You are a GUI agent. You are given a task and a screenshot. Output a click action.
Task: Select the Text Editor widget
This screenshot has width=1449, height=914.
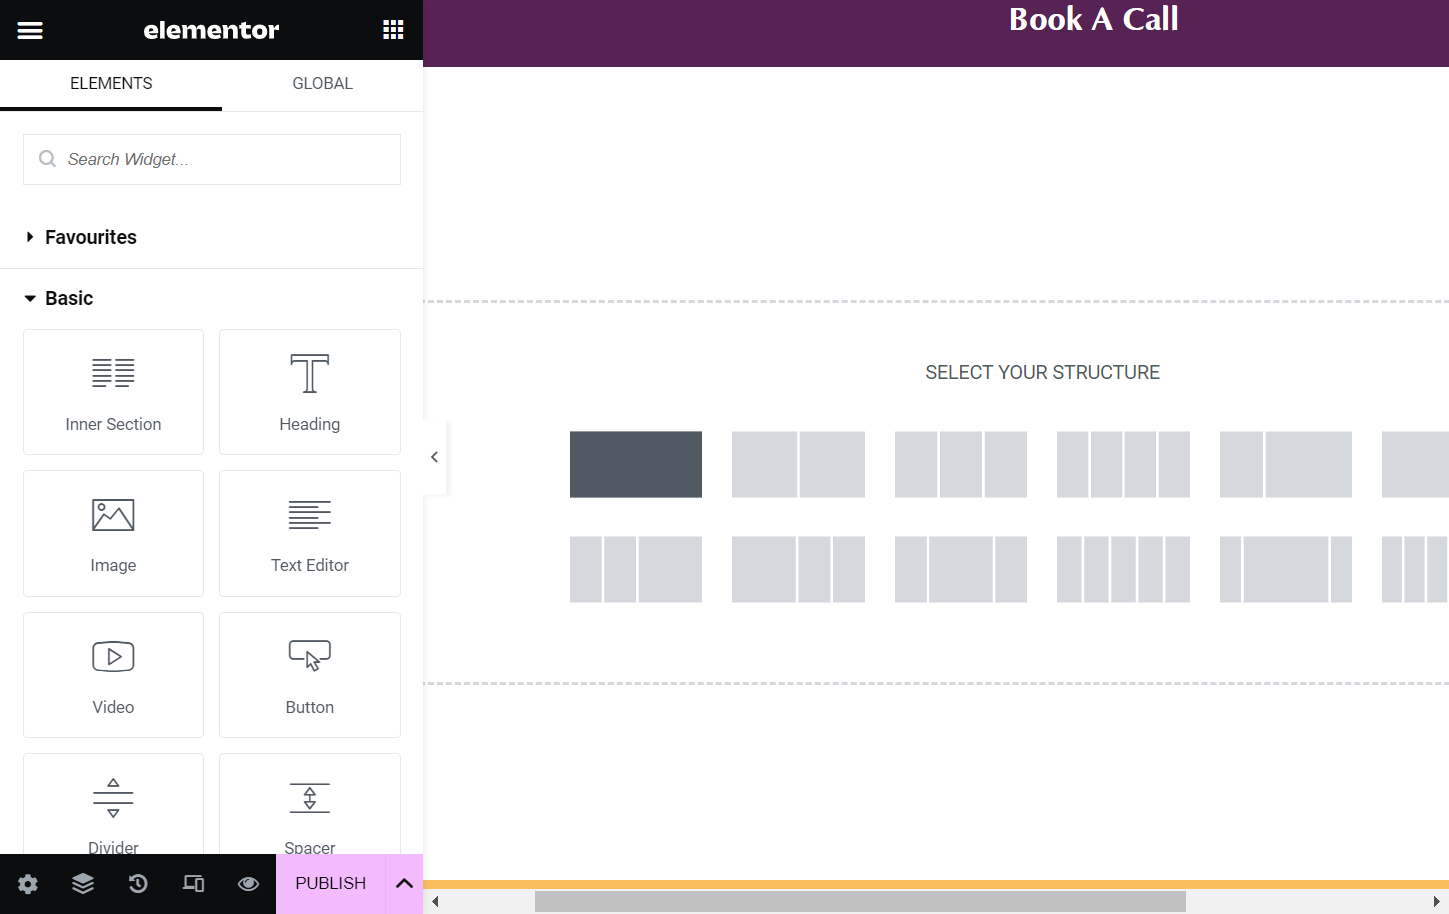pos(310,533)
